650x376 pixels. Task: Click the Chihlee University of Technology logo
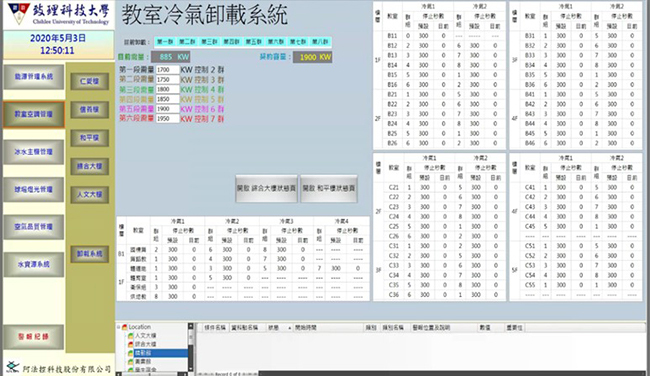coord(58,15)
